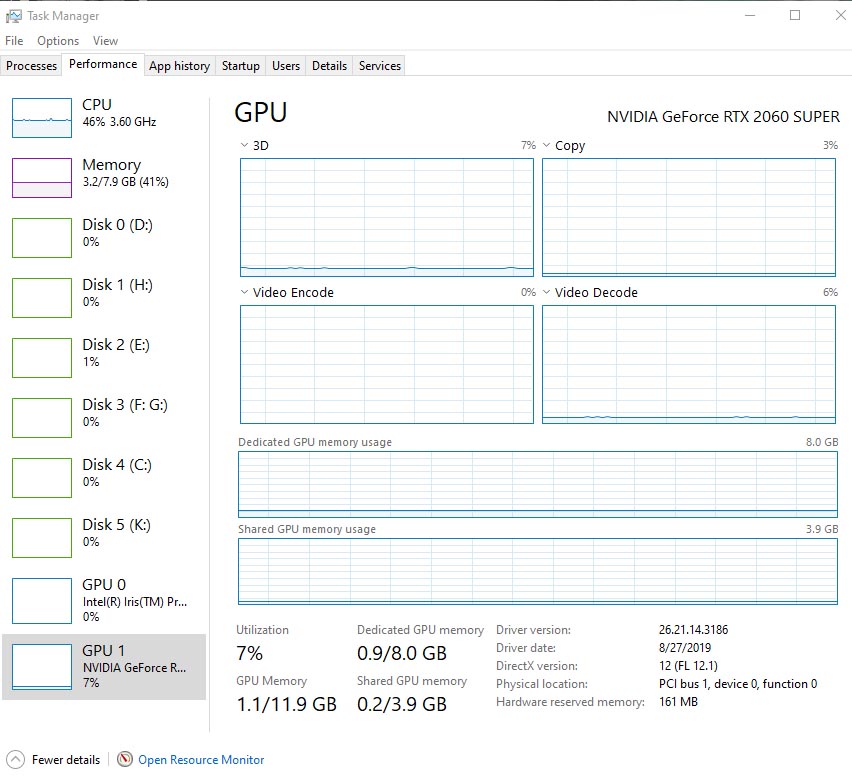Click the driver date 8/27/2019 value
The image size is (852, 778).
click(685, 648)
